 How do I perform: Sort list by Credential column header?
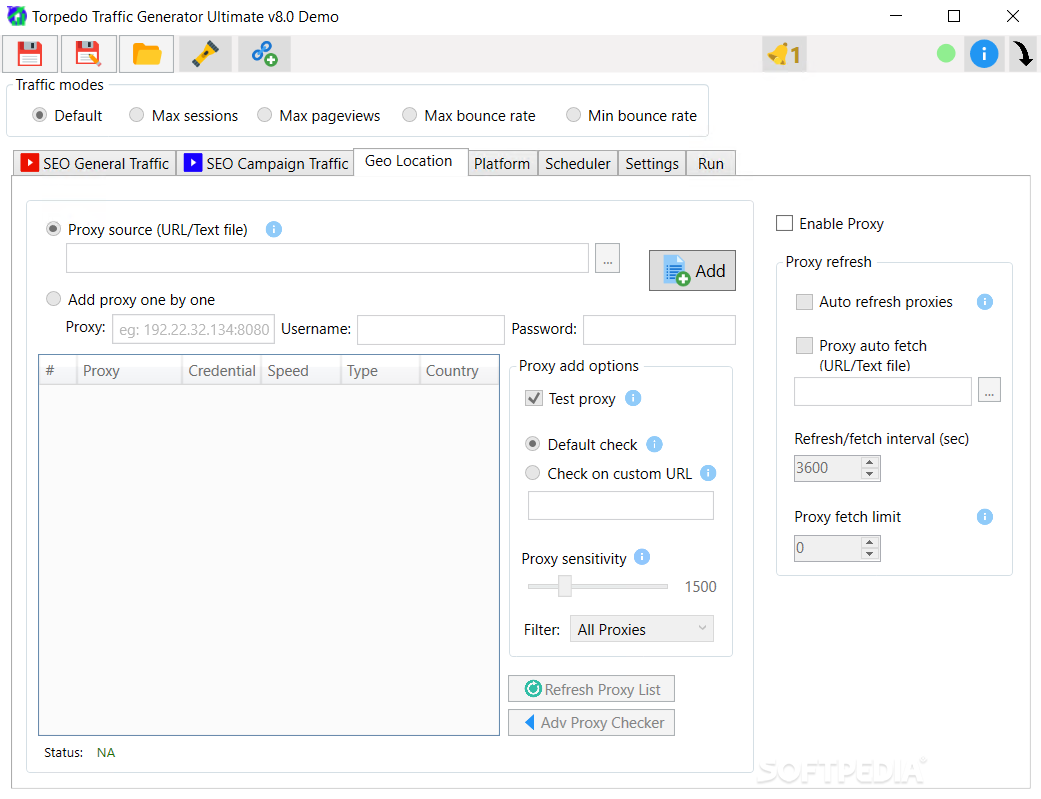222,371
